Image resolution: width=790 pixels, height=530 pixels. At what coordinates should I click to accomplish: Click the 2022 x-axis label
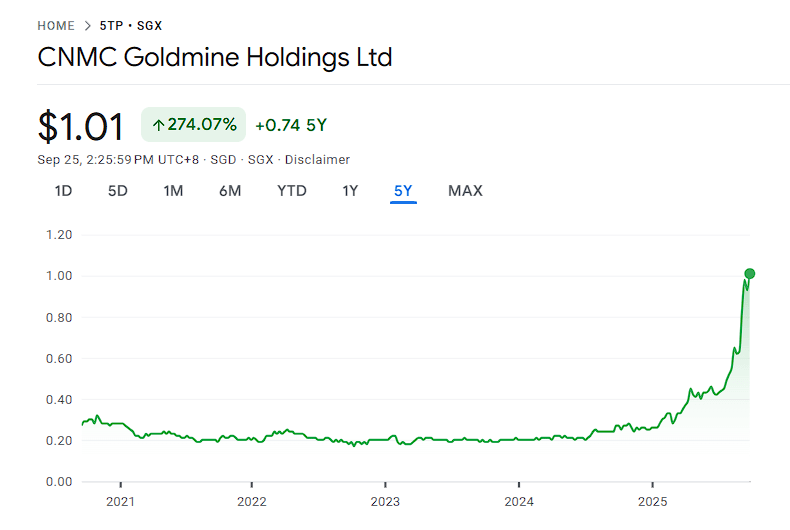click(252, 502)
